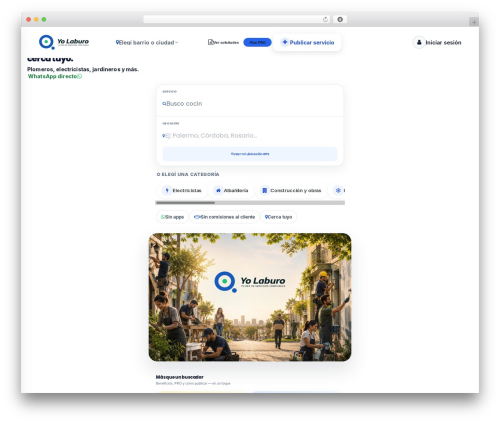The width and height of the screenshot is (500, 423).
Task: Click the magnifier icon in the service field
Action: pyautogui.click(x=164, y=104)
